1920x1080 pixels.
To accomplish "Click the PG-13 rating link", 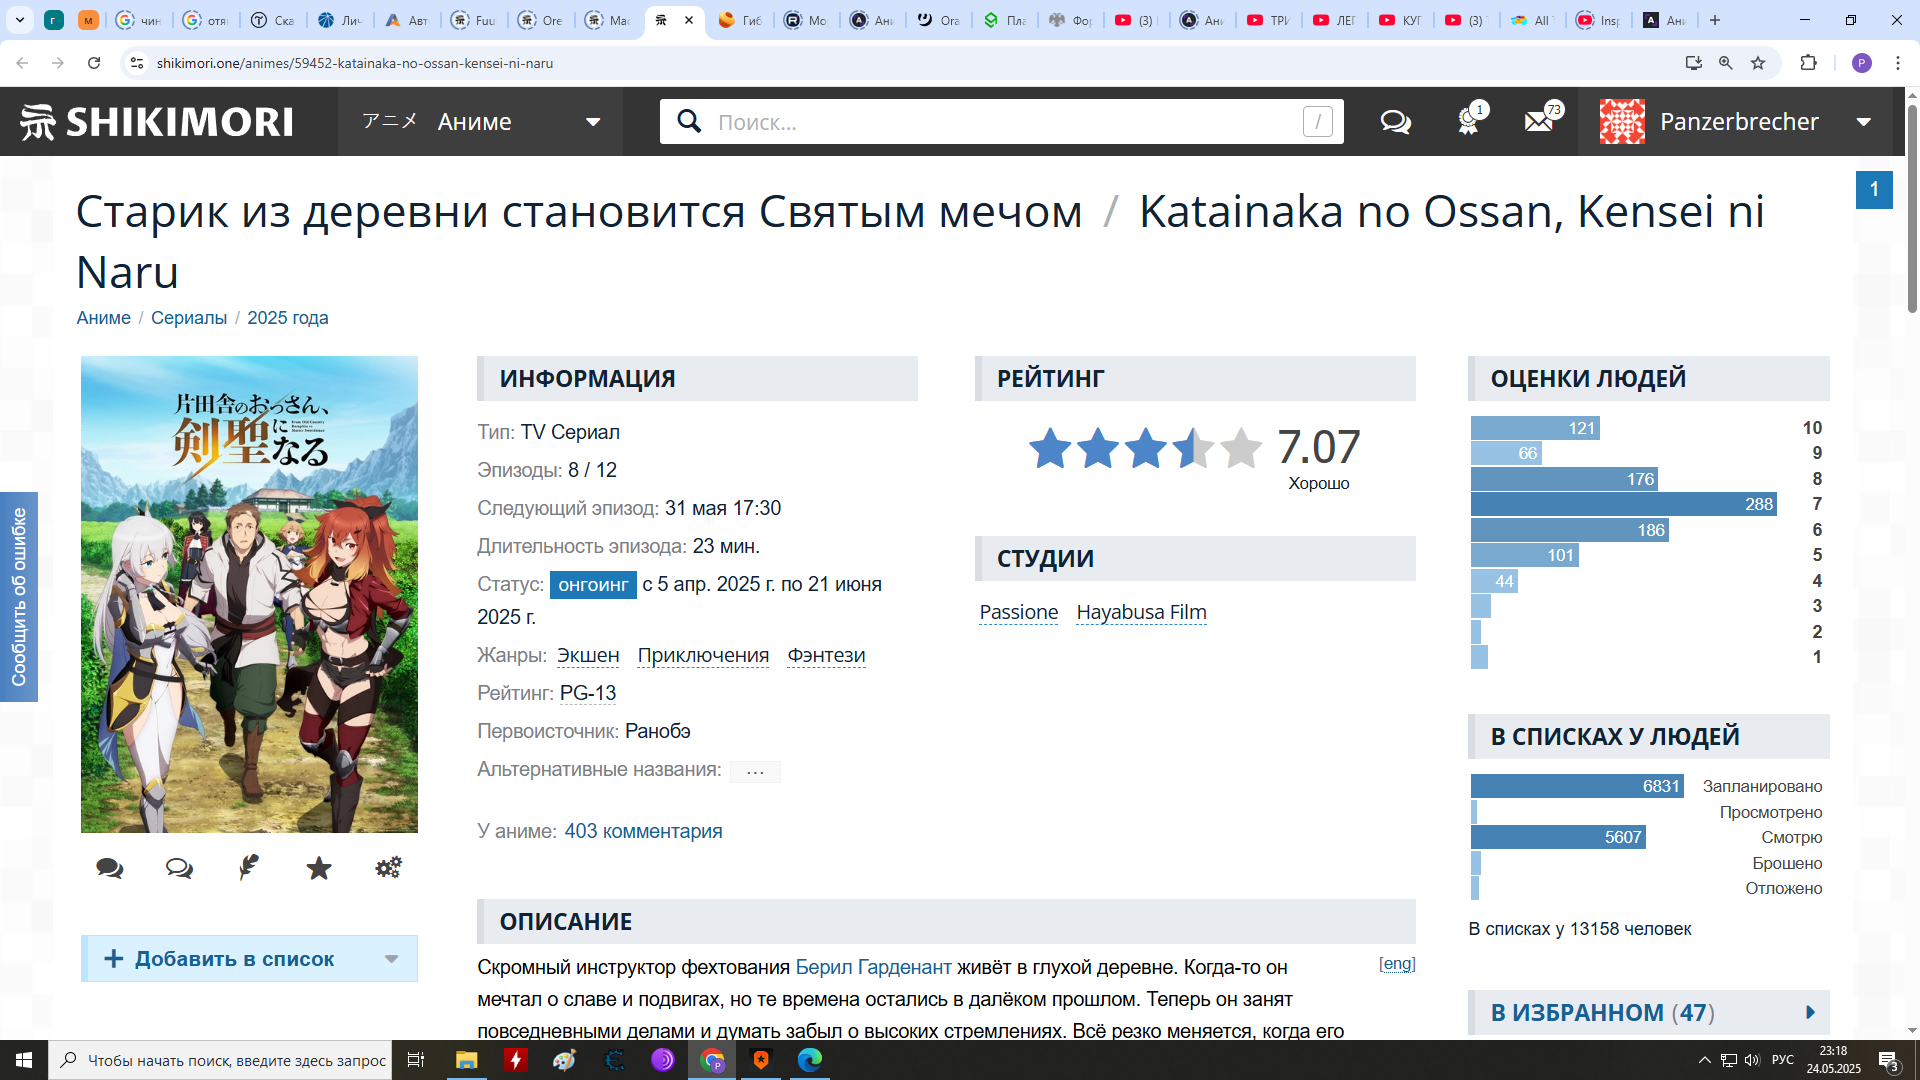I will (588, 693).
